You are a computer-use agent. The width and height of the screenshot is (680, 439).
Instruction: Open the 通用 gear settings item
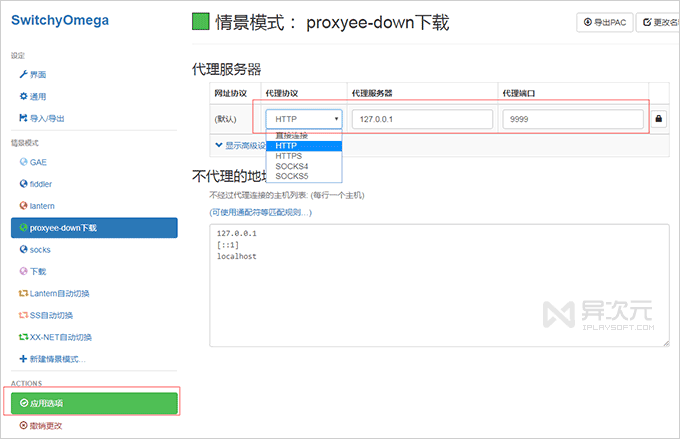[33, 96]
